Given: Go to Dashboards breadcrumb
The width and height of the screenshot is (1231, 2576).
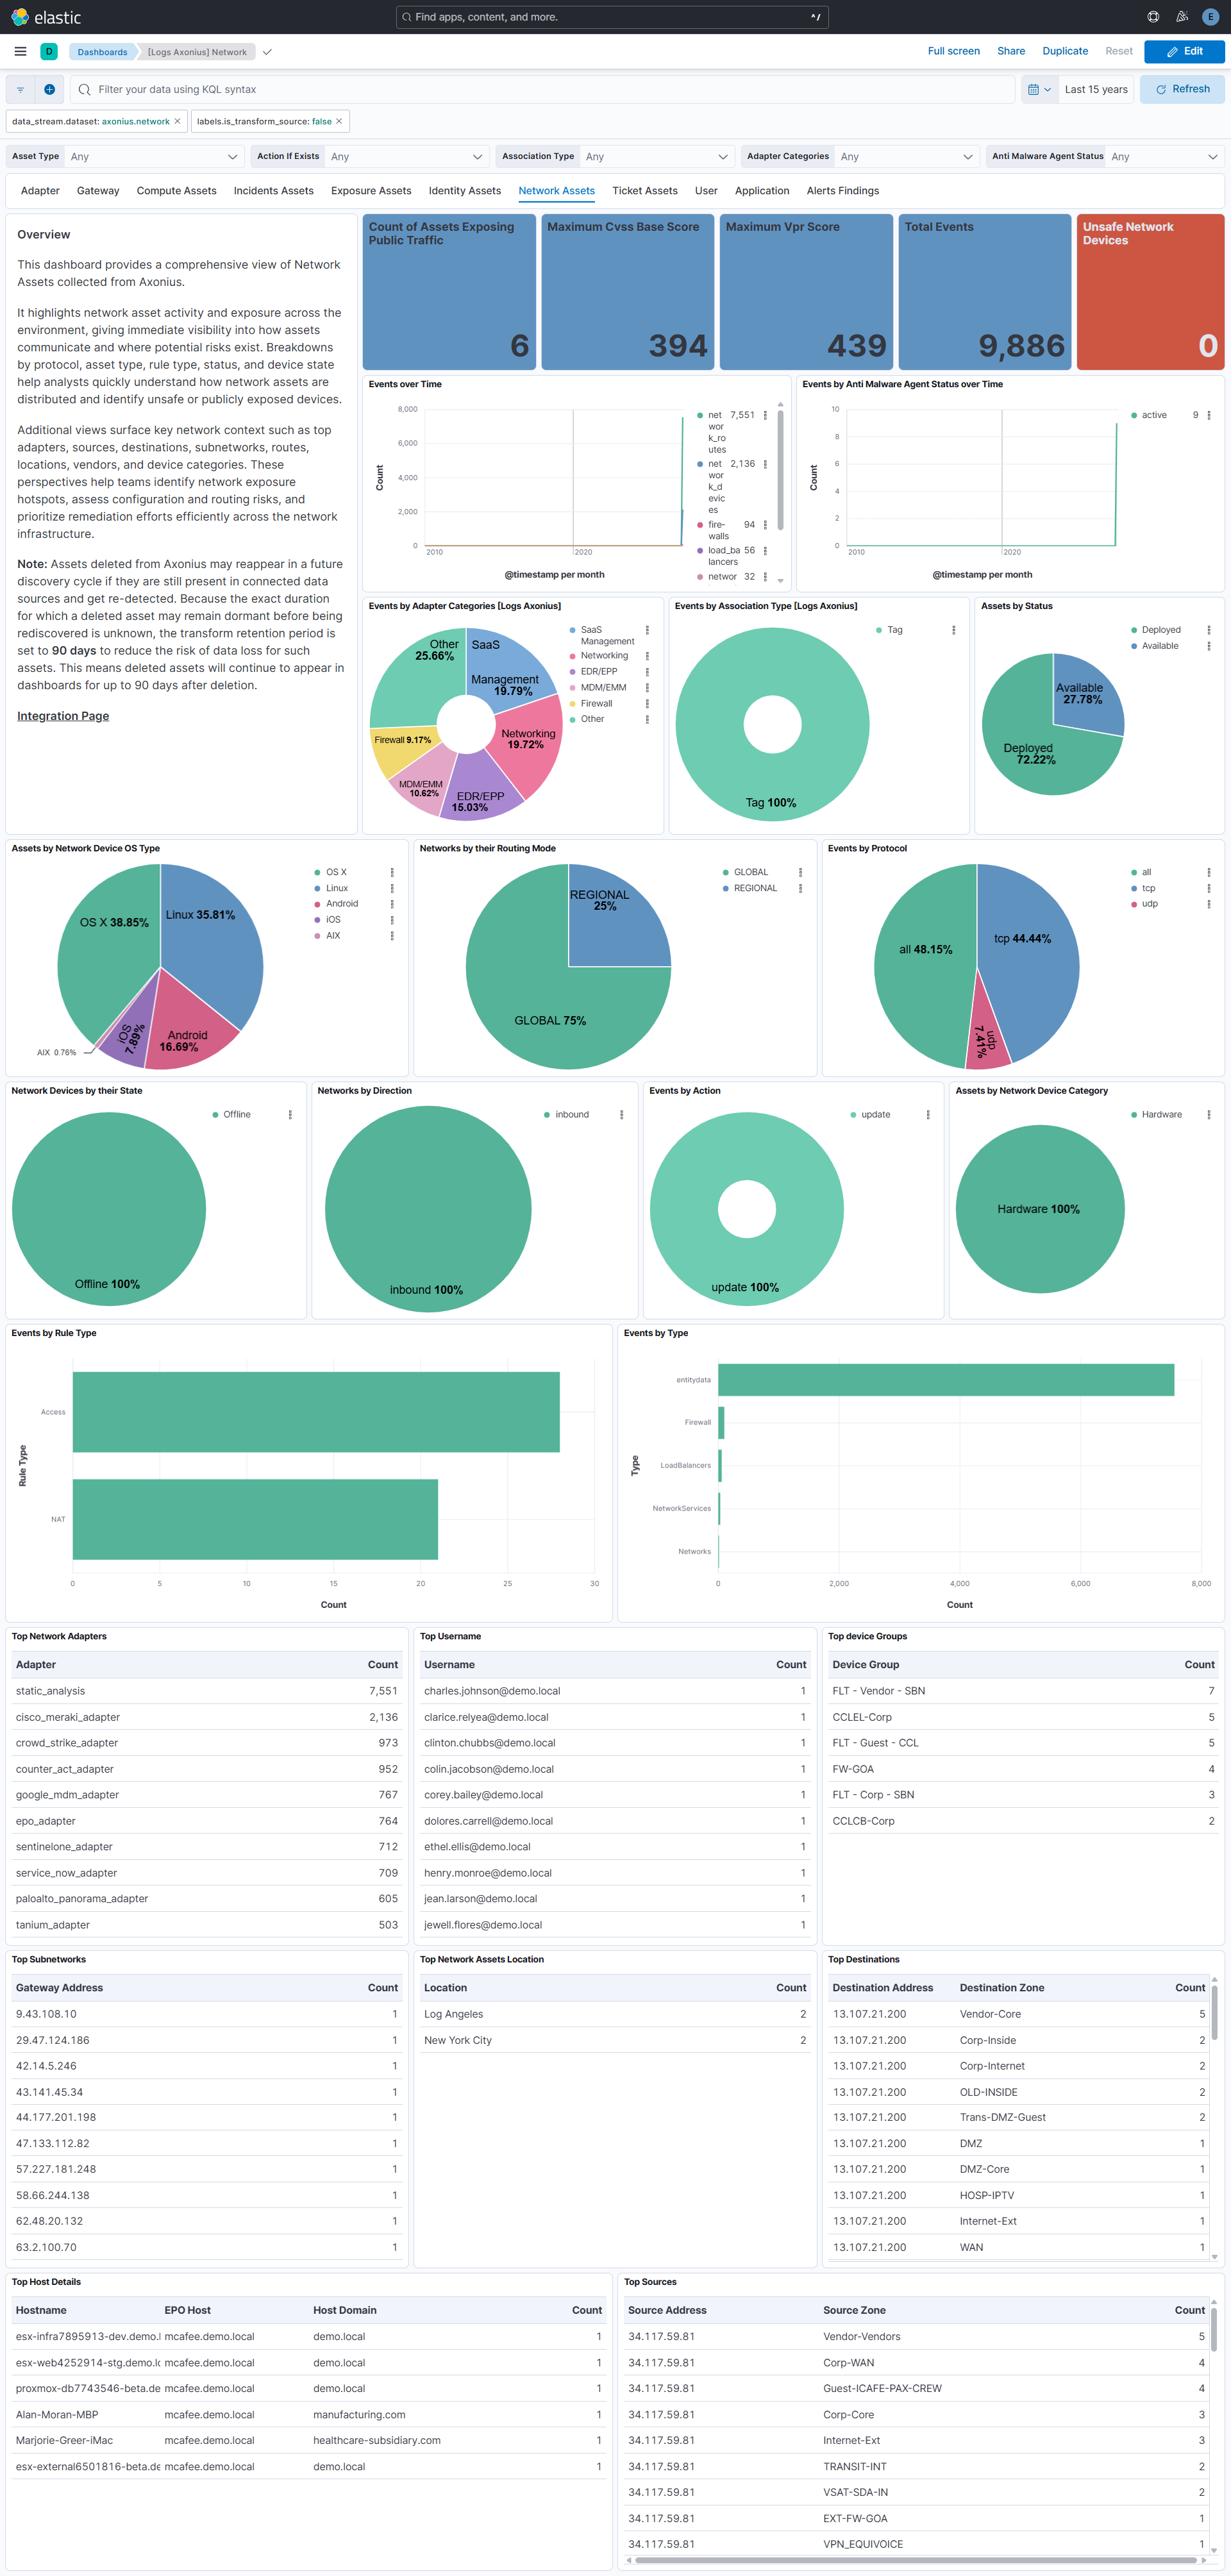Looking at the screenshot, I should coord(102,52).
